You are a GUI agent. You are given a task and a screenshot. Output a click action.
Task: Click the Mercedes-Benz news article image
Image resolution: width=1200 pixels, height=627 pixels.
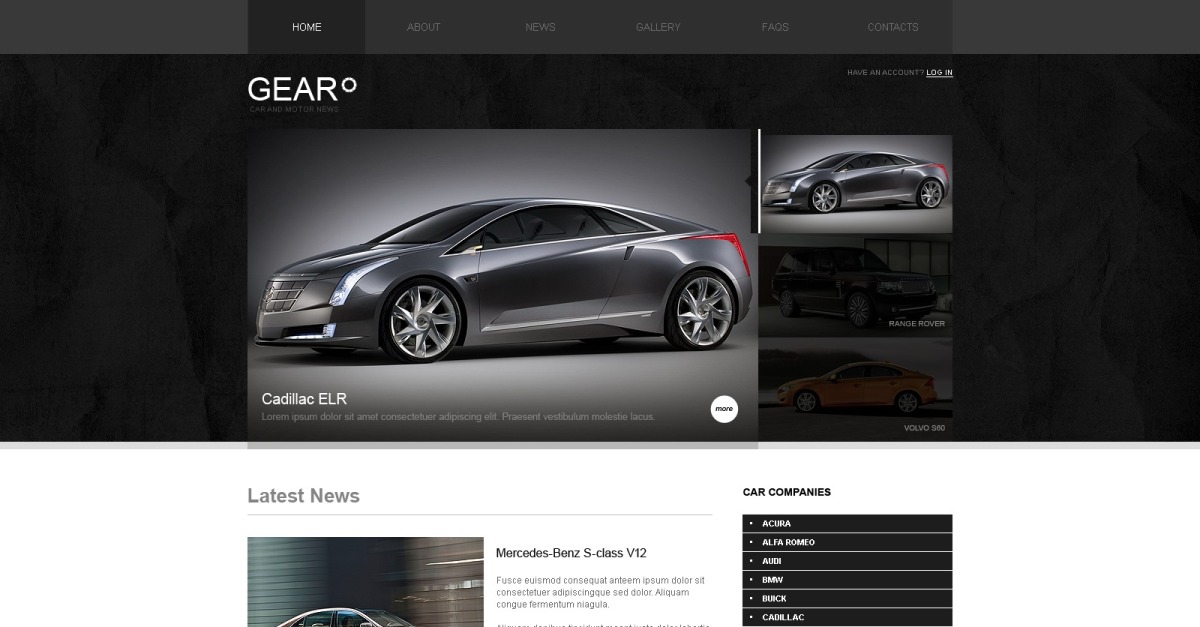365,582
